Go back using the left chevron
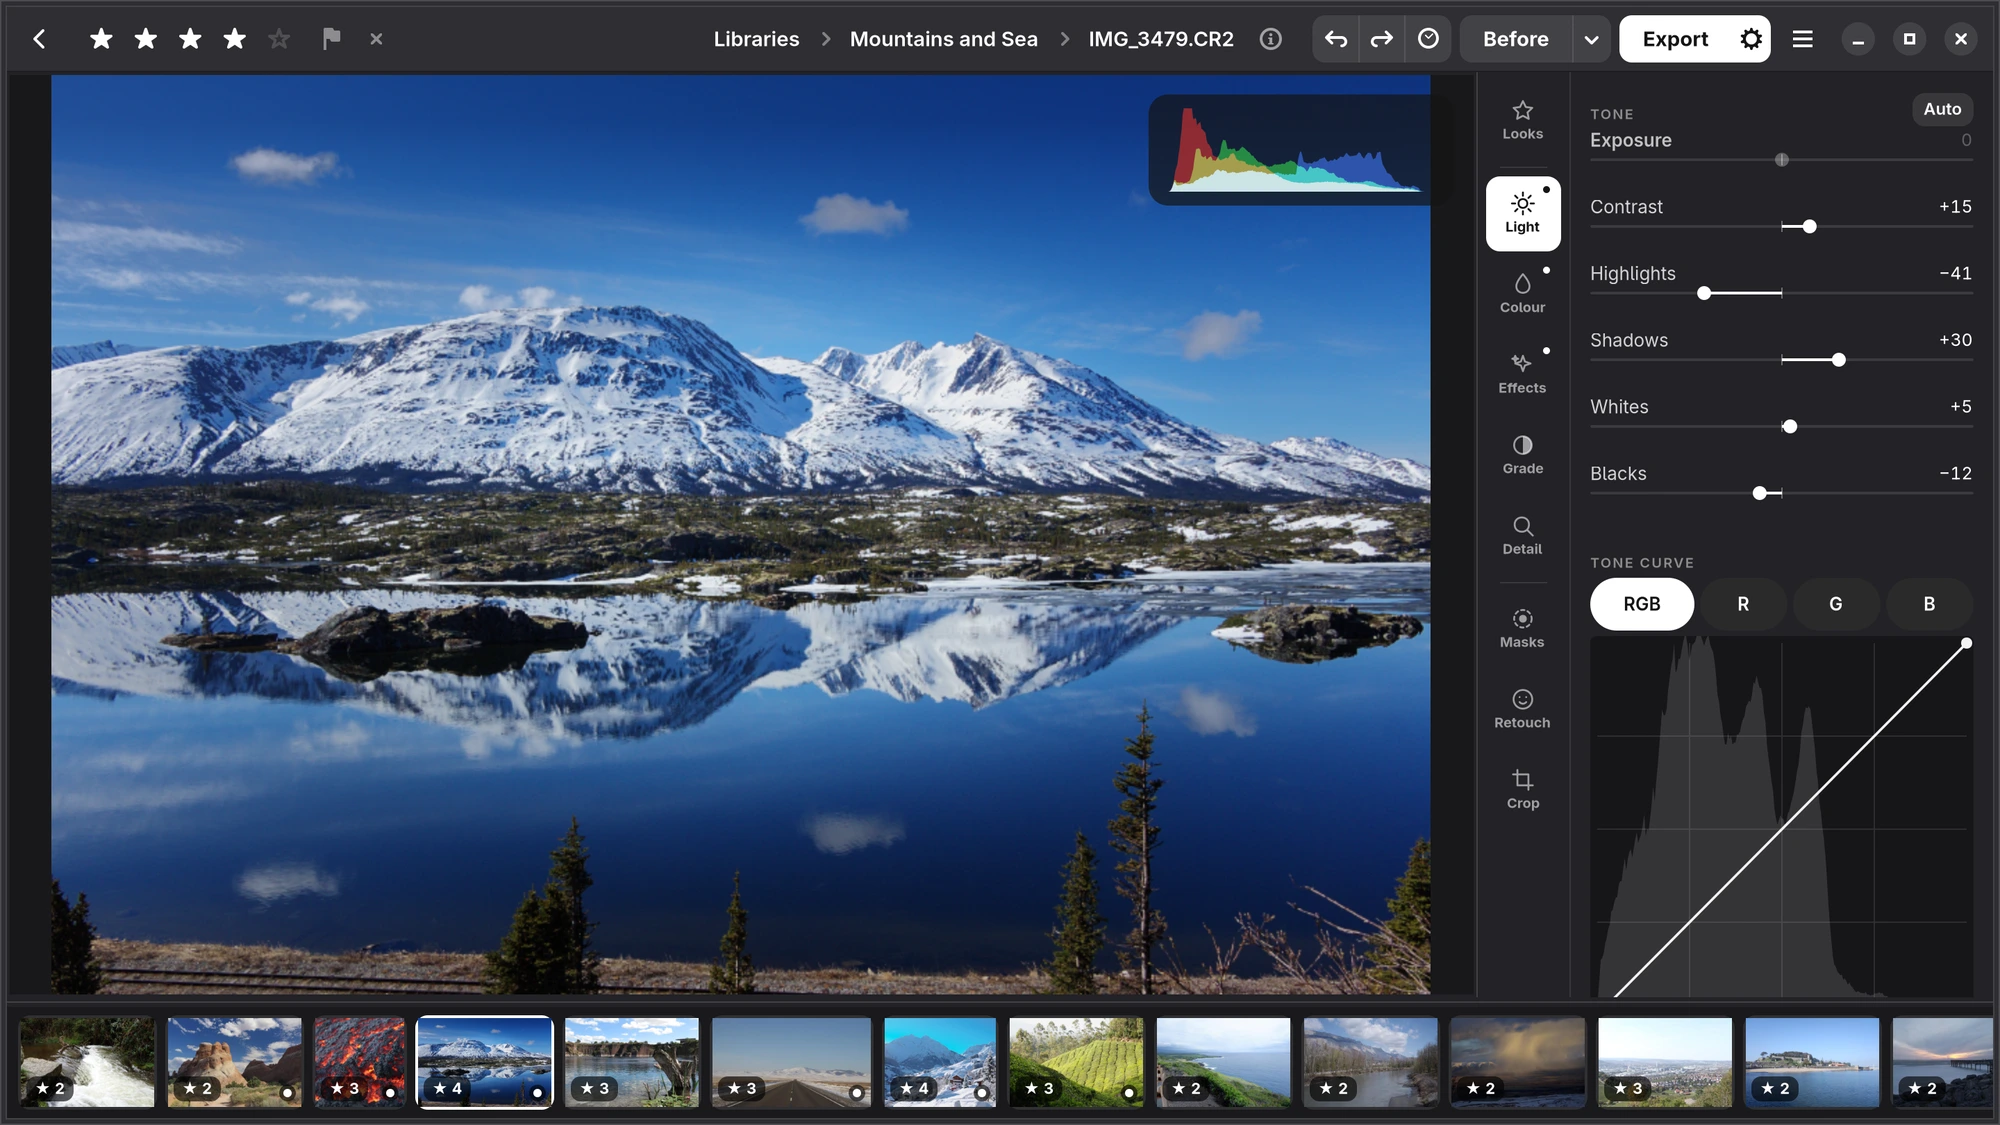The height and width of the screenshot is (1125, 2000). tap(39, 39)
